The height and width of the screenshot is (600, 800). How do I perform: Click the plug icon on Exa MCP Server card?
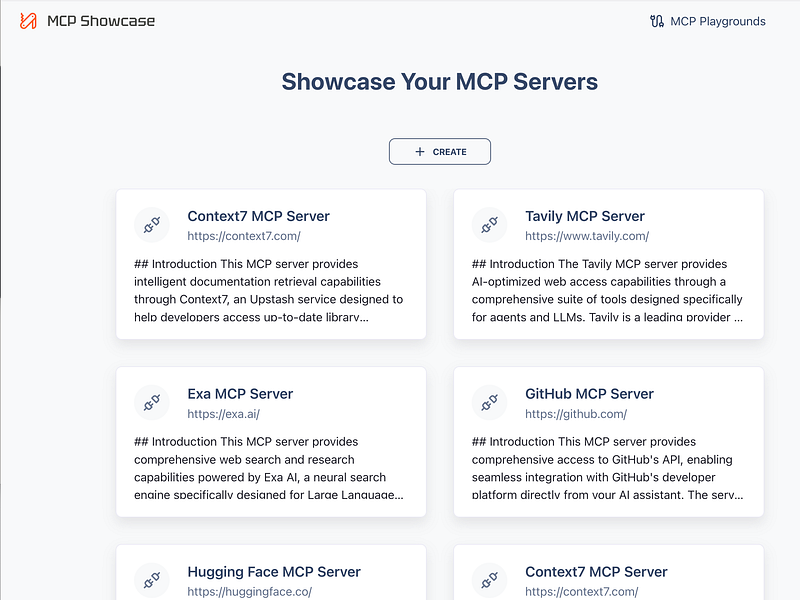[x=152, y=403]
